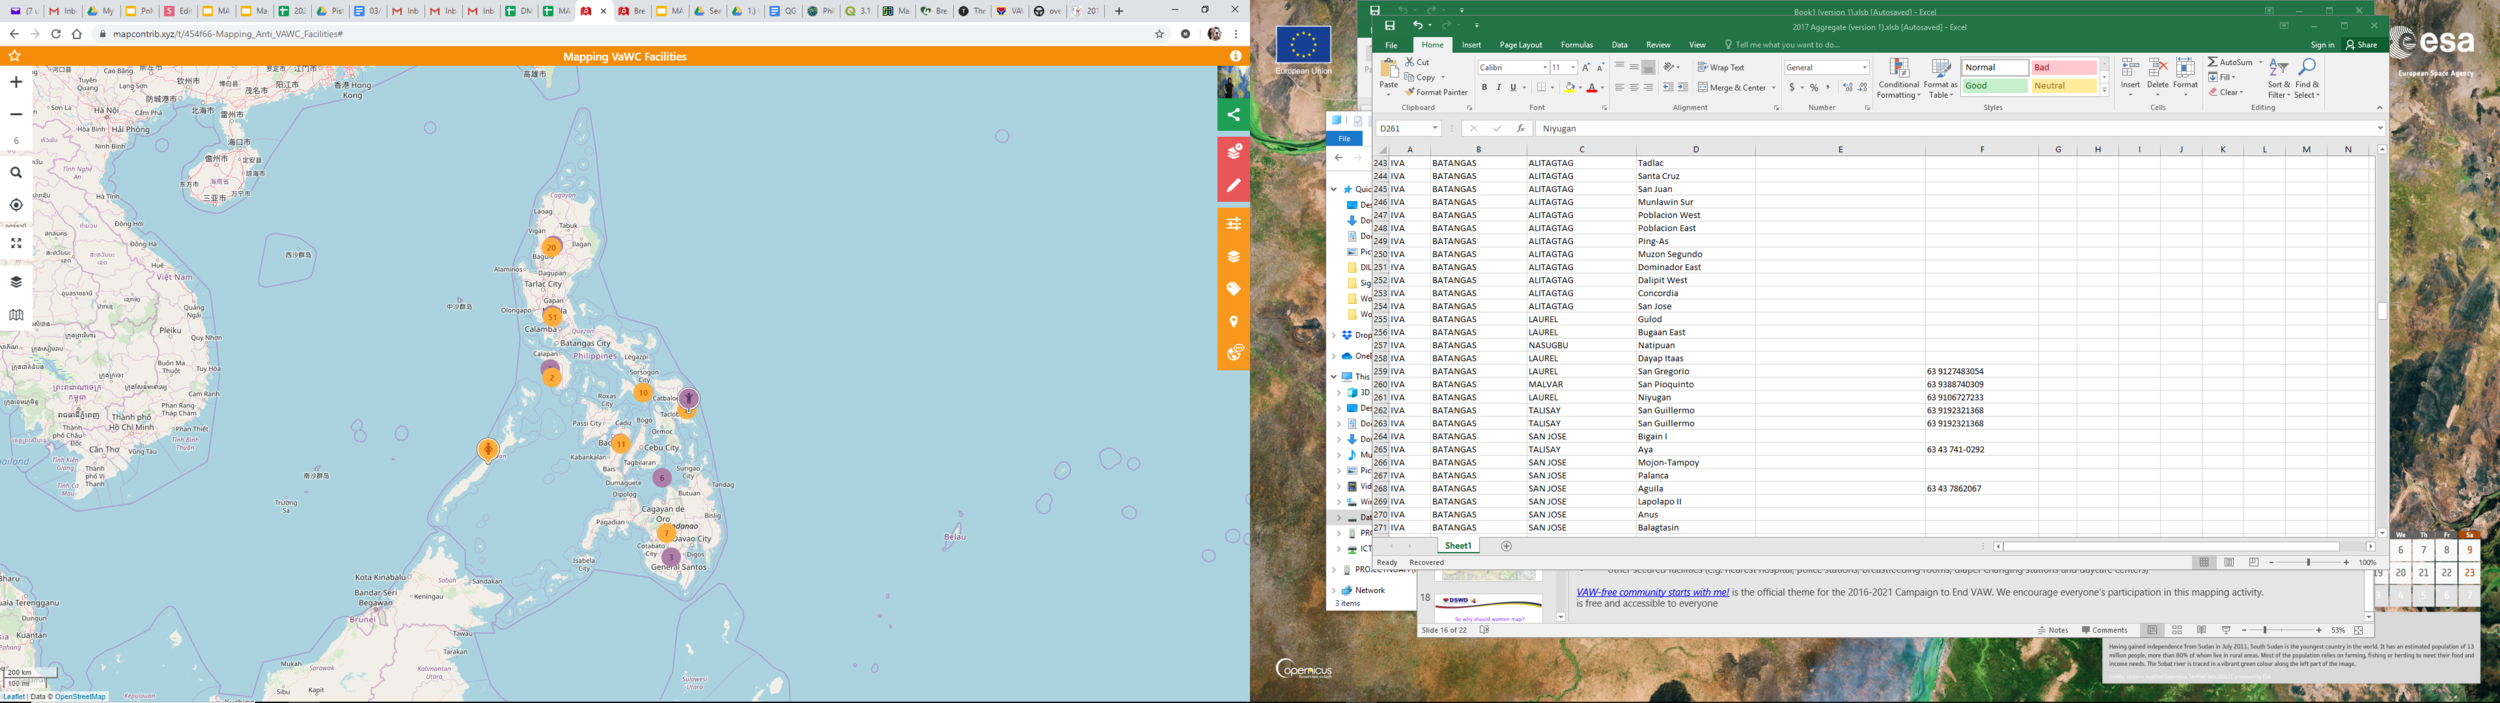Open the orange location pin button

coord(1234,321)
